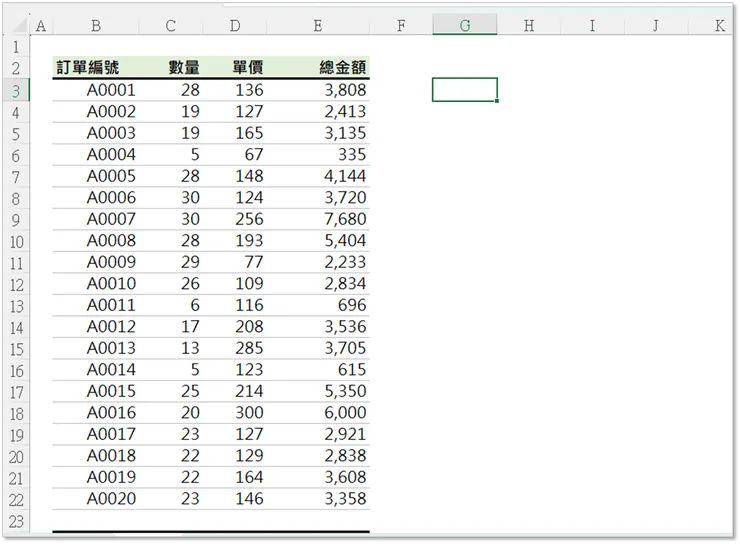The height and width of the screenshot is (544, 740).
Task: Select the row 12 header
Action: [x=16, y=285]
